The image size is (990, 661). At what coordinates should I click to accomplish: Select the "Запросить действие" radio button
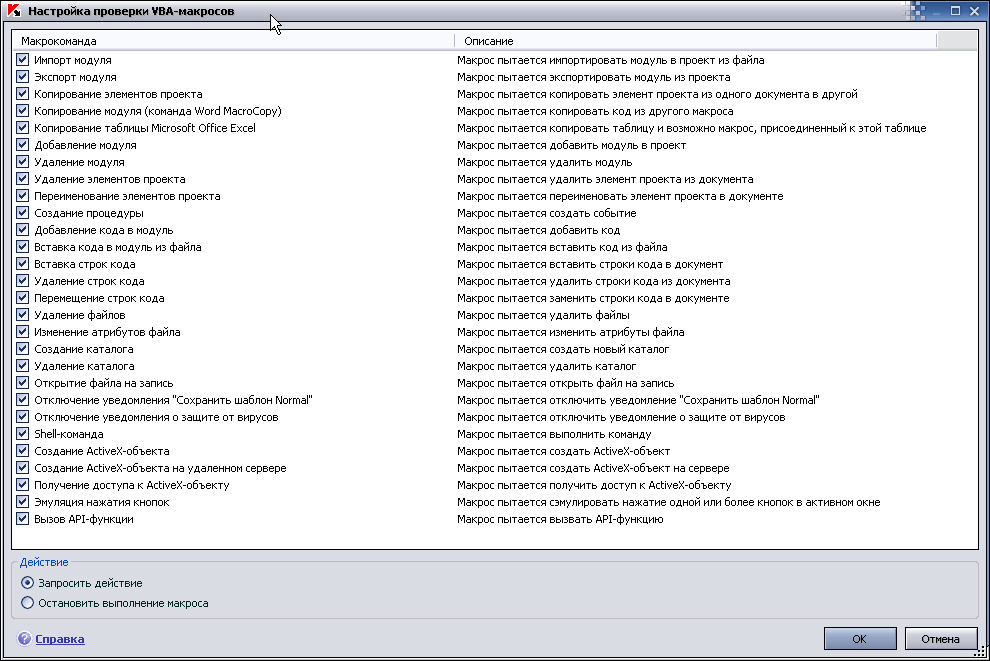[28, 583]
